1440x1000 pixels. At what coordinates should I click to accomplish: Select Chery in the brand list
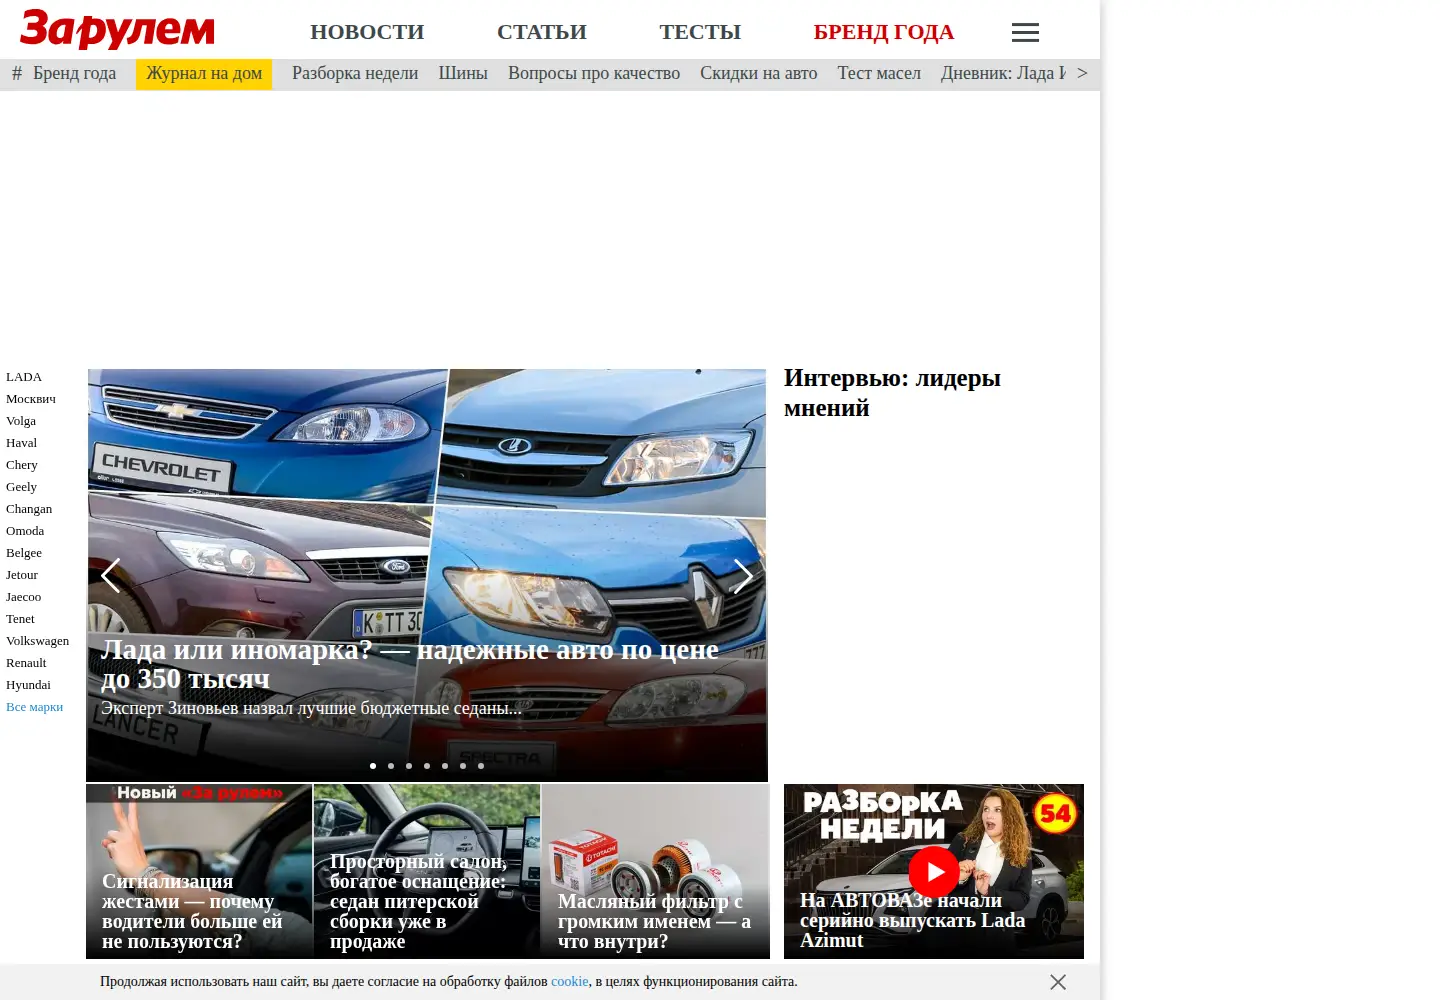pos(22,465)
